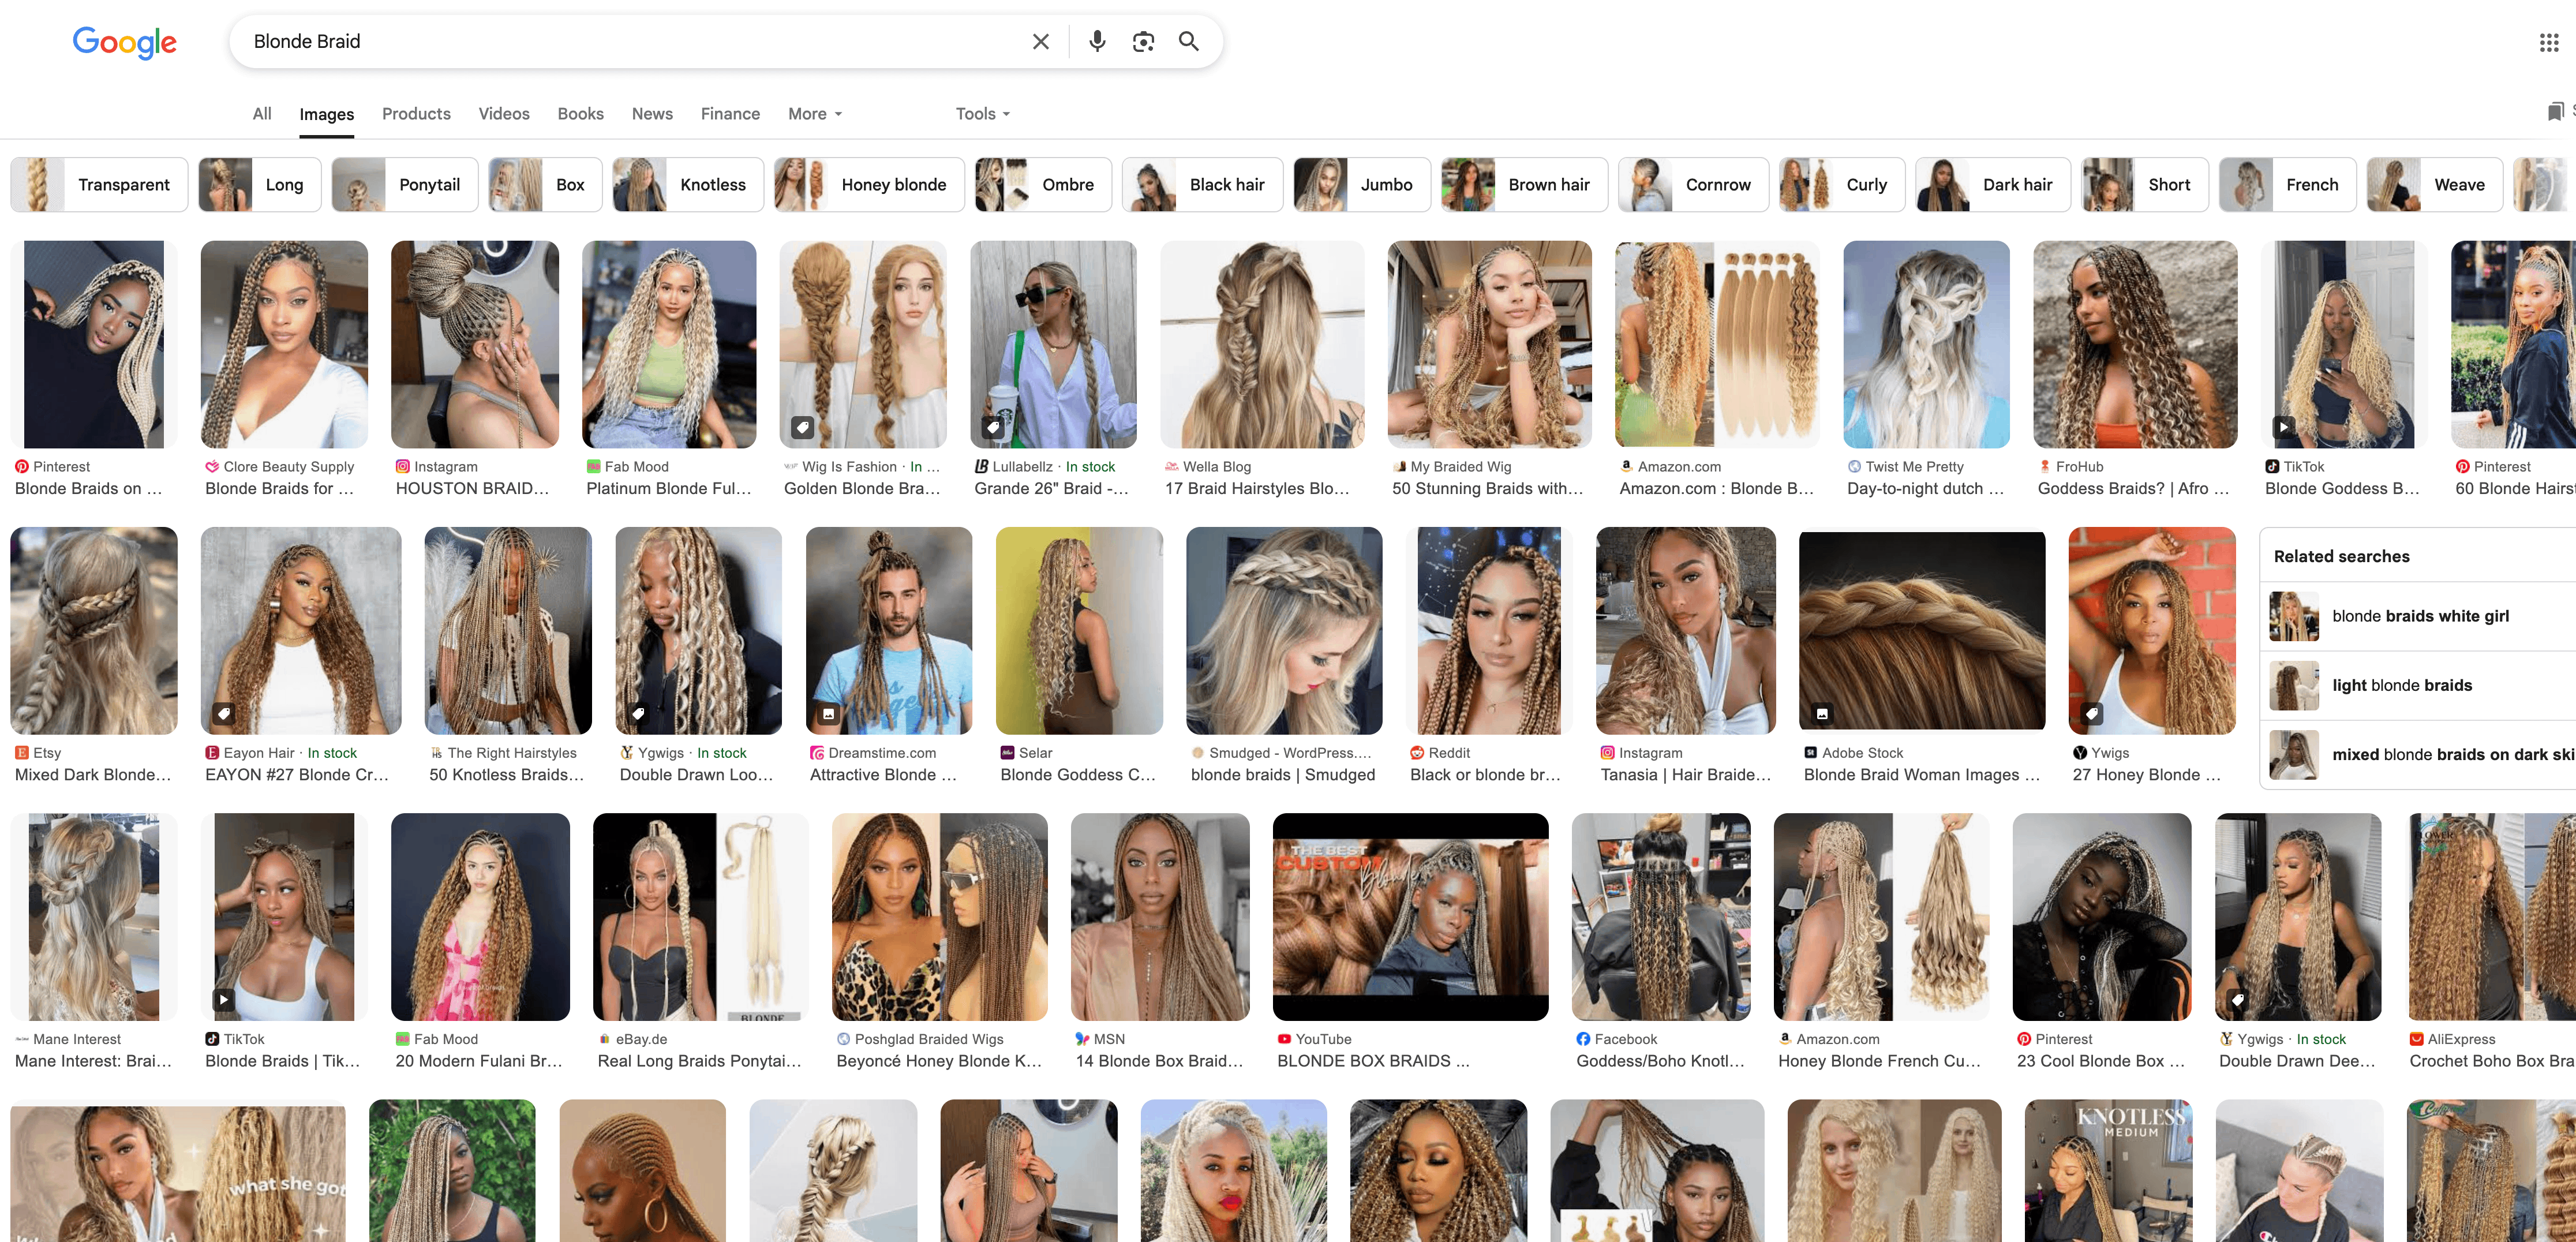The height and width of the screenshot is (1242, 2576).
Task: Click product tag icon on Lullabellz image
Action: coord(992,427)
